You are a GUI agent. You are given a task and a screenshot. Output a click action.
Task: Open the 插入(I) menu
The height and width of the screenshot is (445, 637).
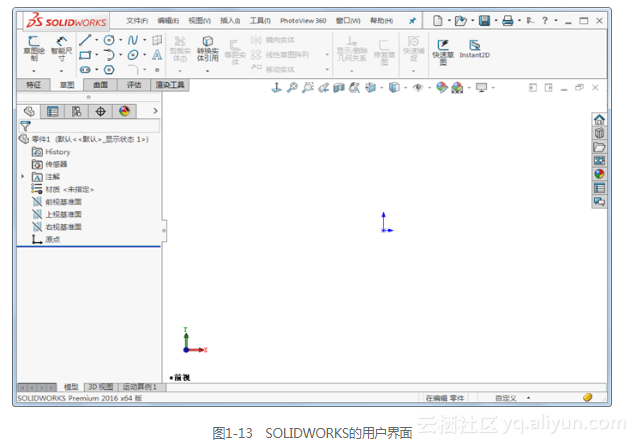pyautogui.click(x=230, y=21)
